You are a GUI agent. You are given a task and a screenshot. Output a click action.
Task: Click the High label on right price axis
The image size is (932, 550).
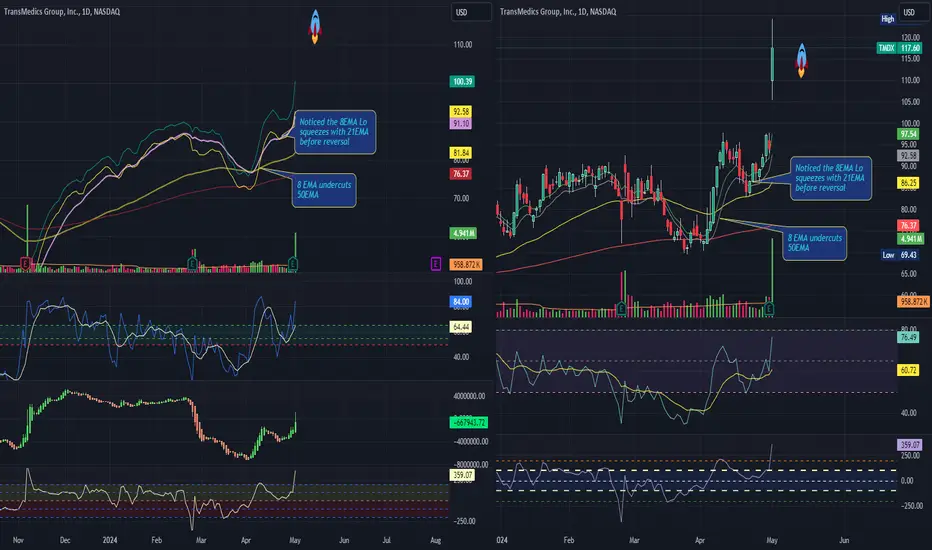[x=887, y=18]
